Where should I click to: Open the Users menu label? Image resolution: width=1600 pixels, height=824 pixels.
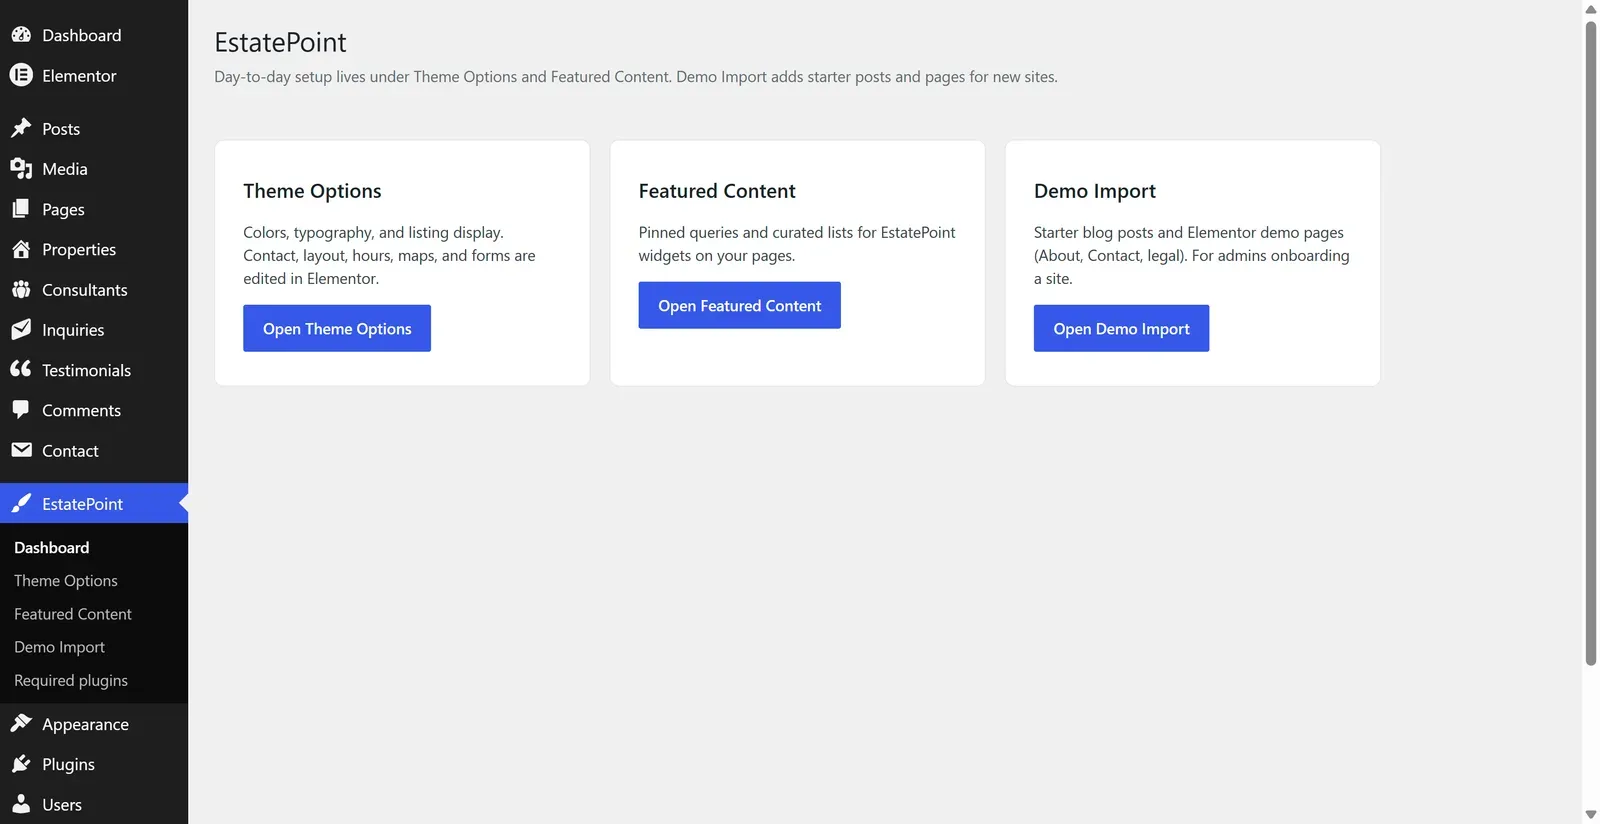62,805
